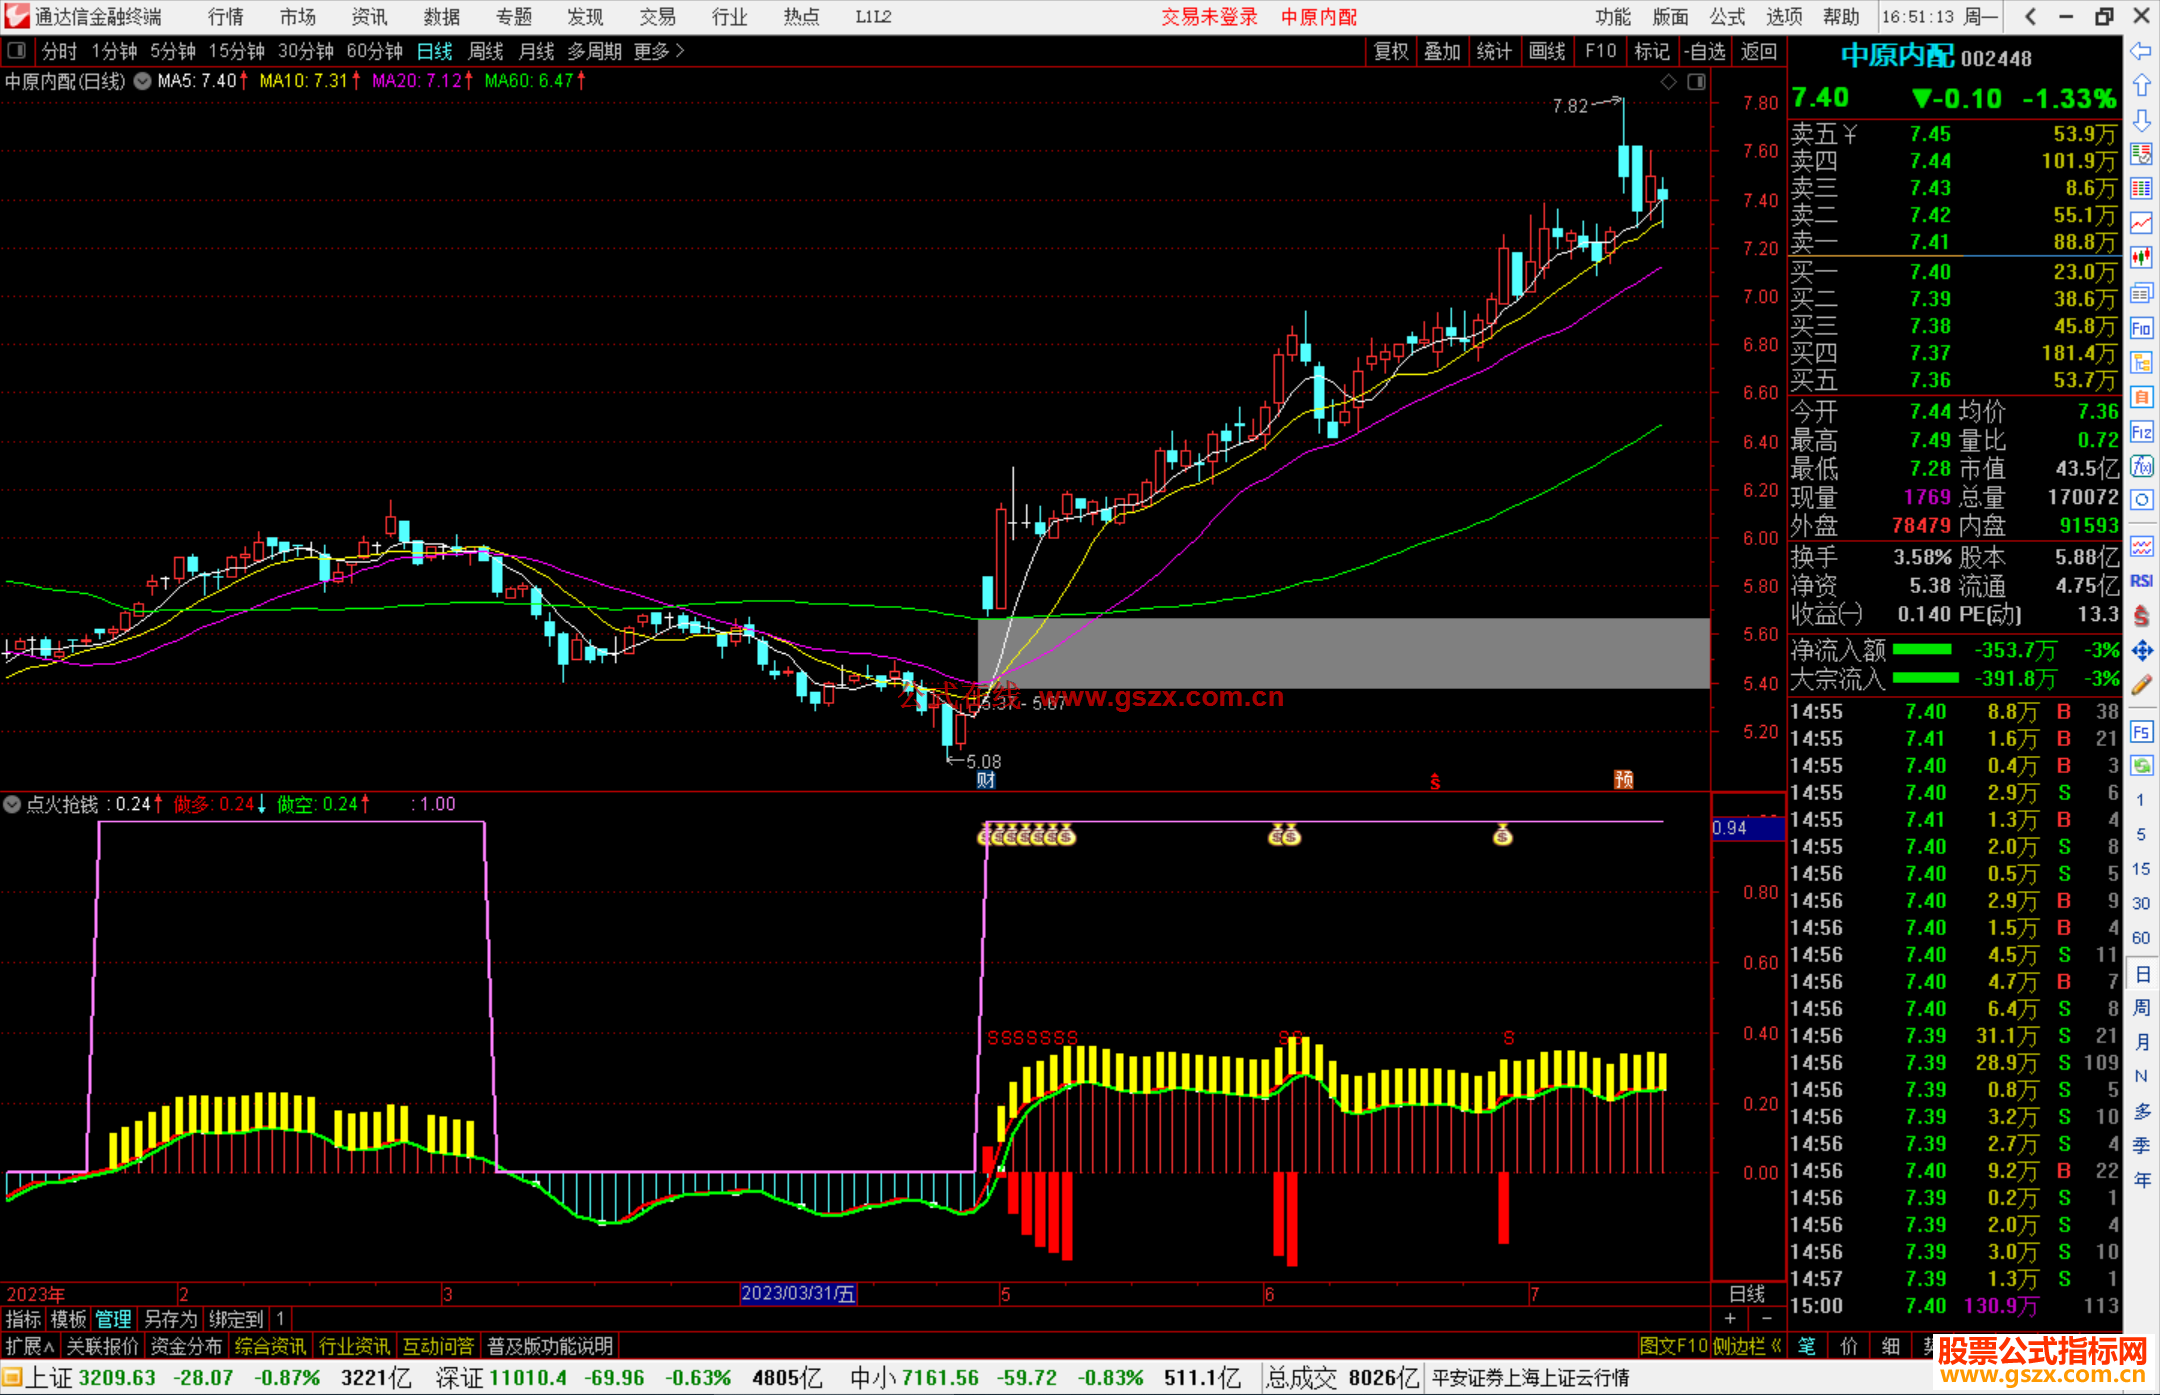Click the panel layout icon left of 分时
The height and width of the screenshot is (1395, 2160).
click(x=17, y=50)
